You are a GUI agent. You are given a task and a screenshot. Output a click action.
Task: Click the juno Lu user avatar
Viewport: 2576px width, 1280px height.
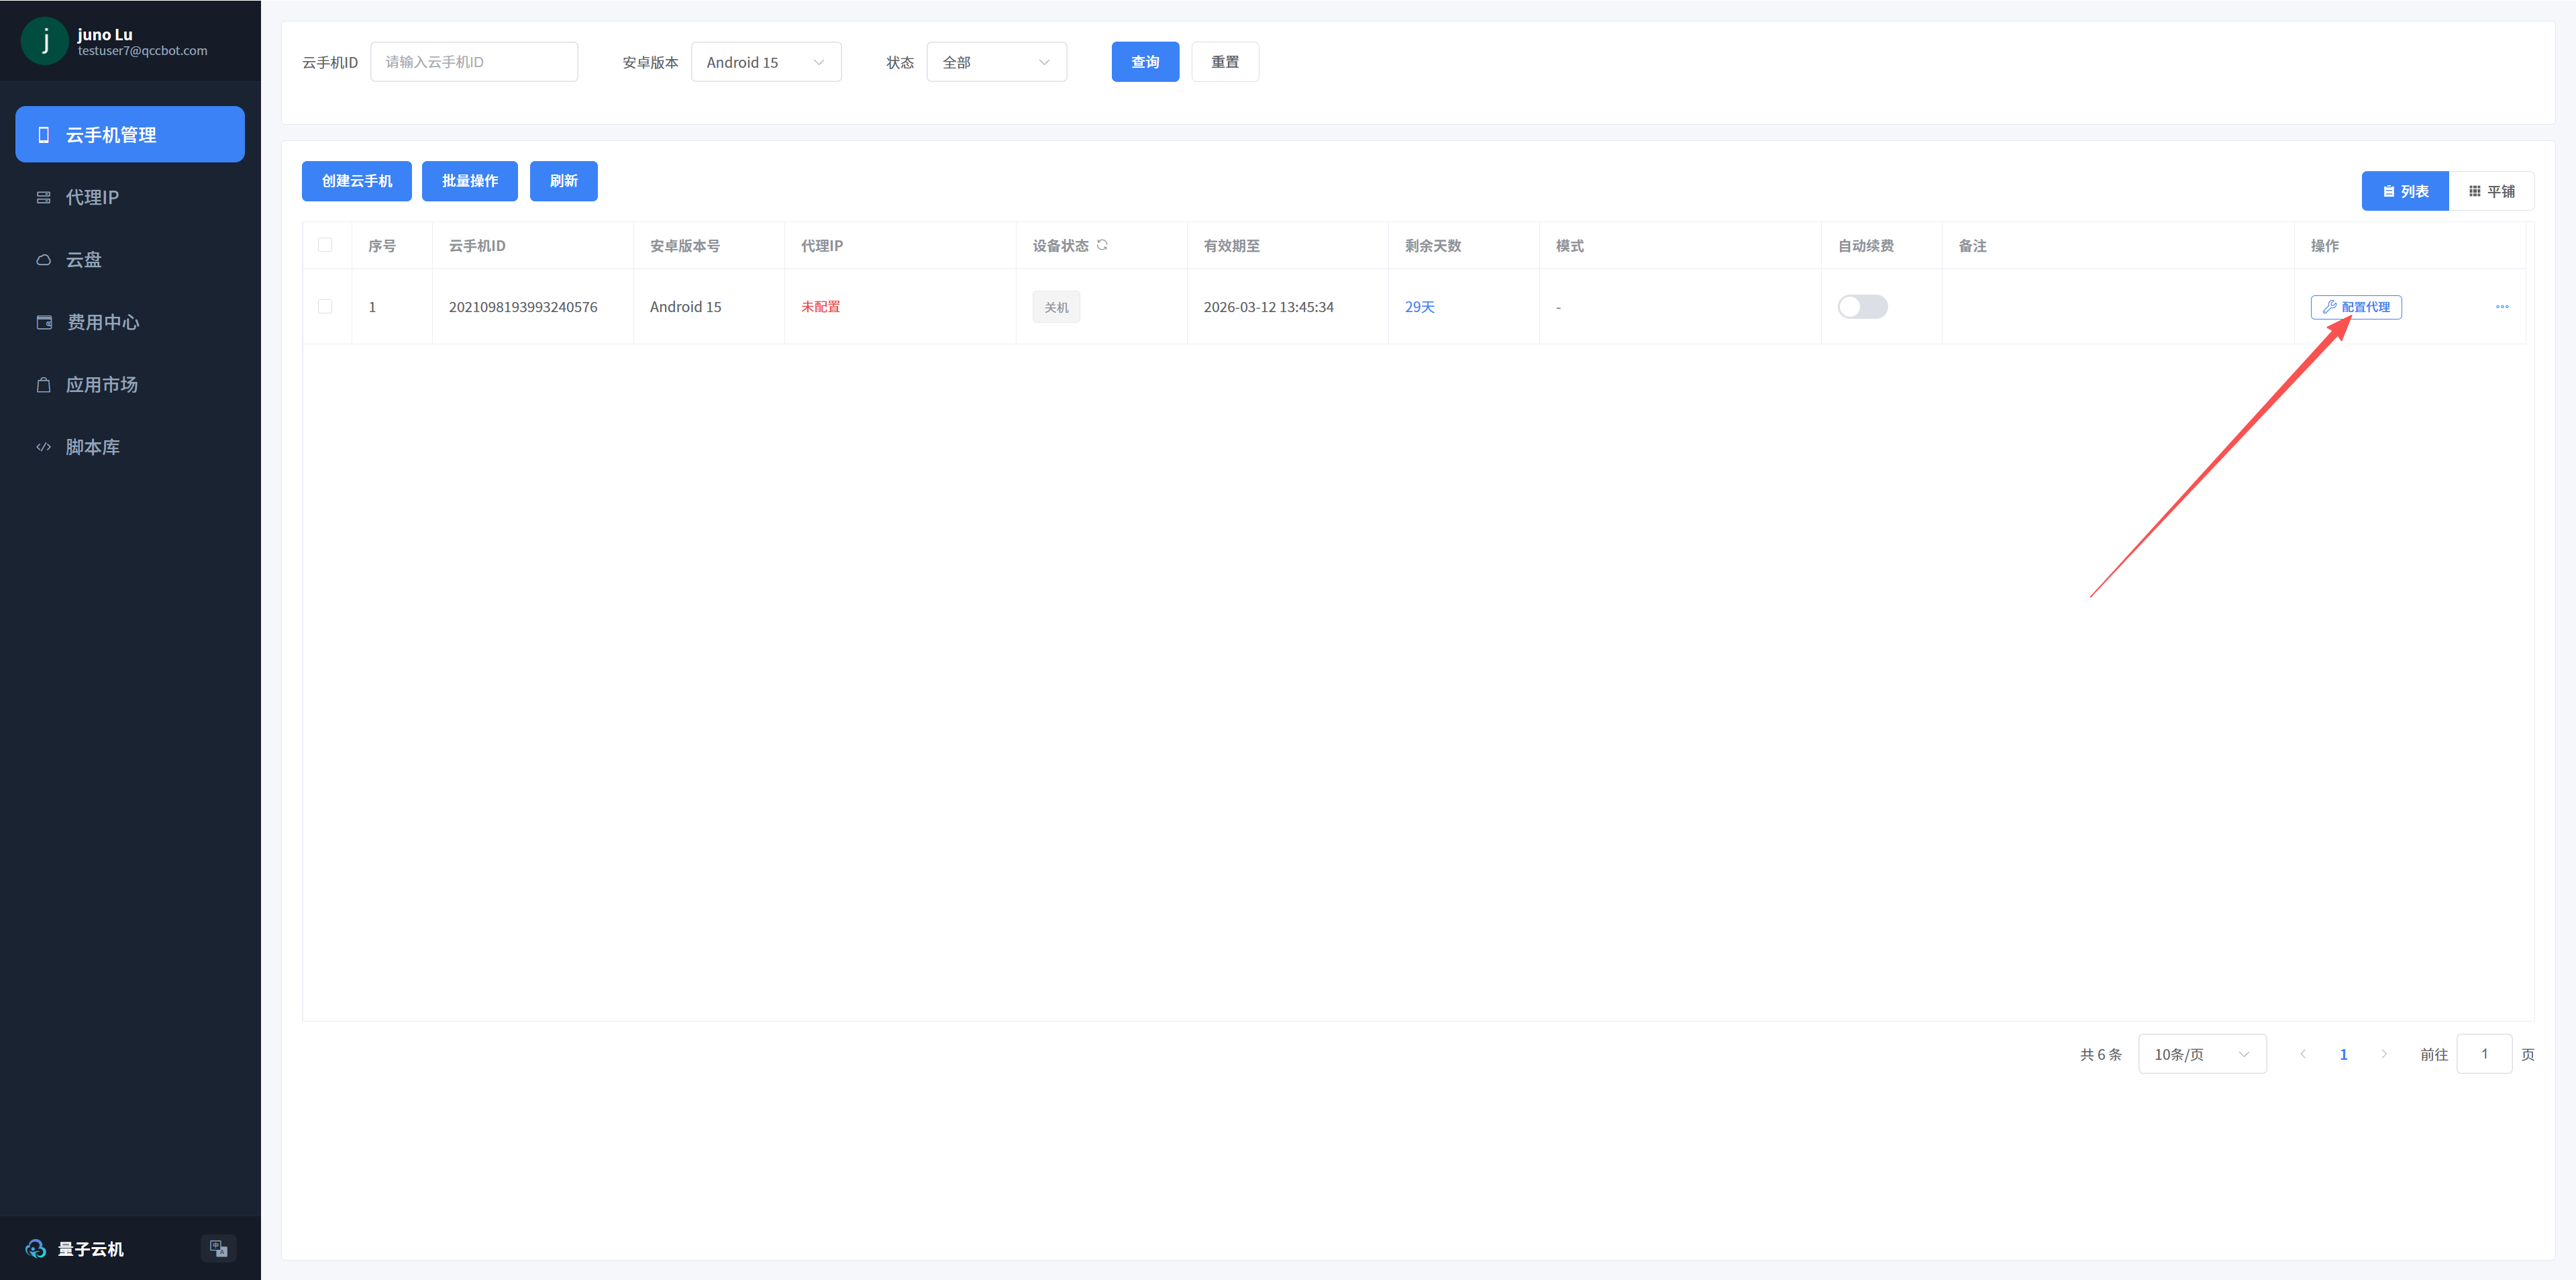tap(44, 41)
